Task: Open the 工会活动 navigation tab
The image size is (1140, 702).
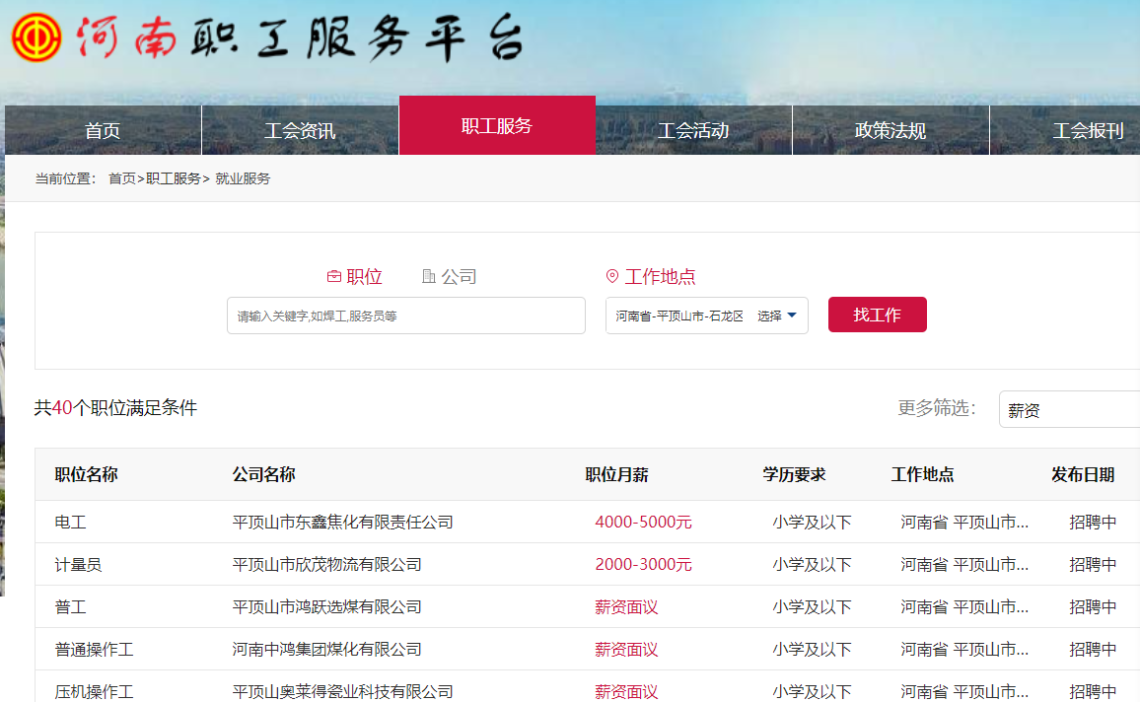Action: click(x=694, y=131)
